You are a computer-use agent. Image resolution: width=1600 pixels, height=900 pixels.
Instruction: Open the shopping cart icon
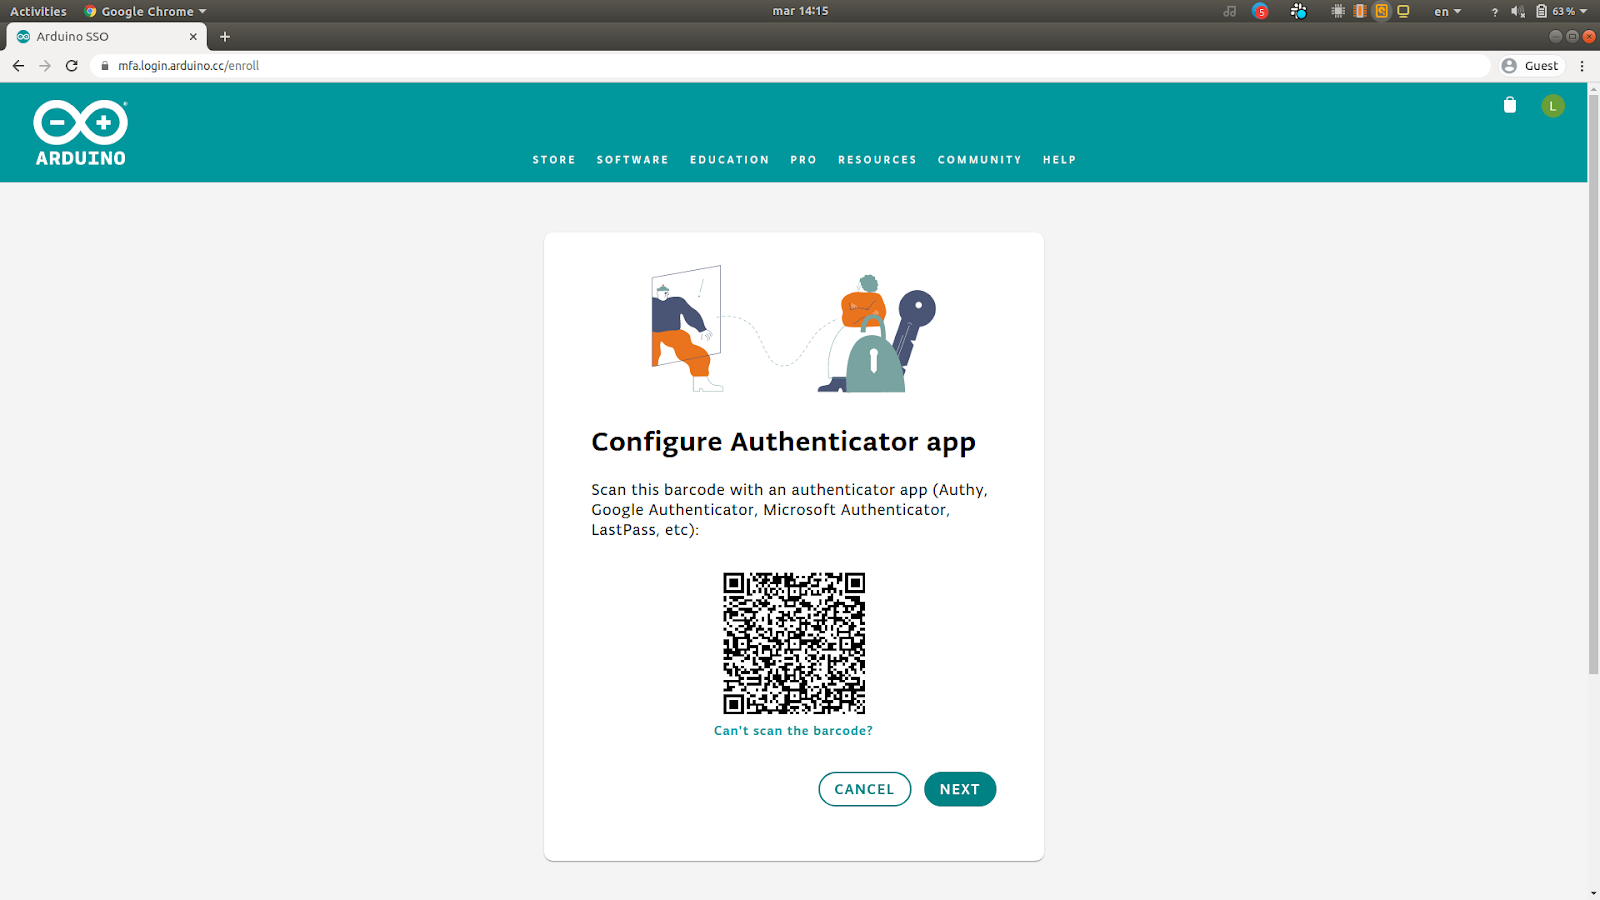click(1510, 105)
